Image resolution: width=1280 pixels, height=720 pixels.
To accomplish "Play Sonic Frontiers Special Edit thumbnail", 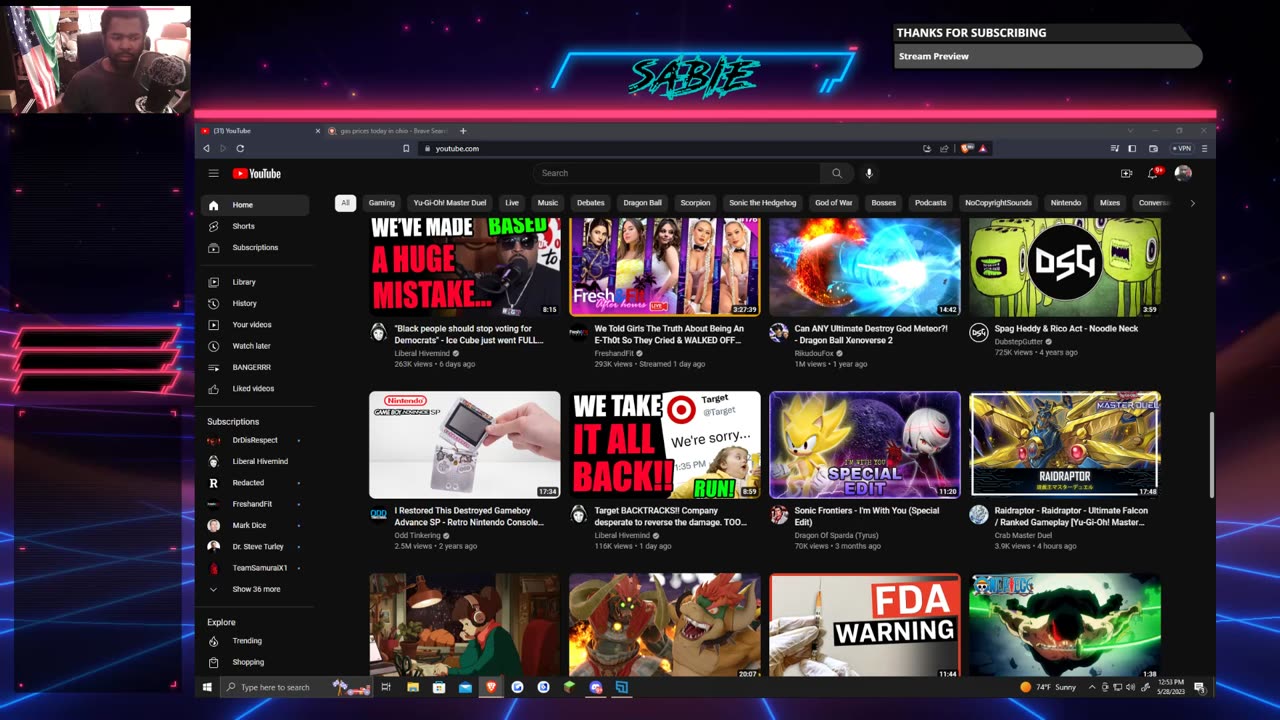I will point(865,445).
